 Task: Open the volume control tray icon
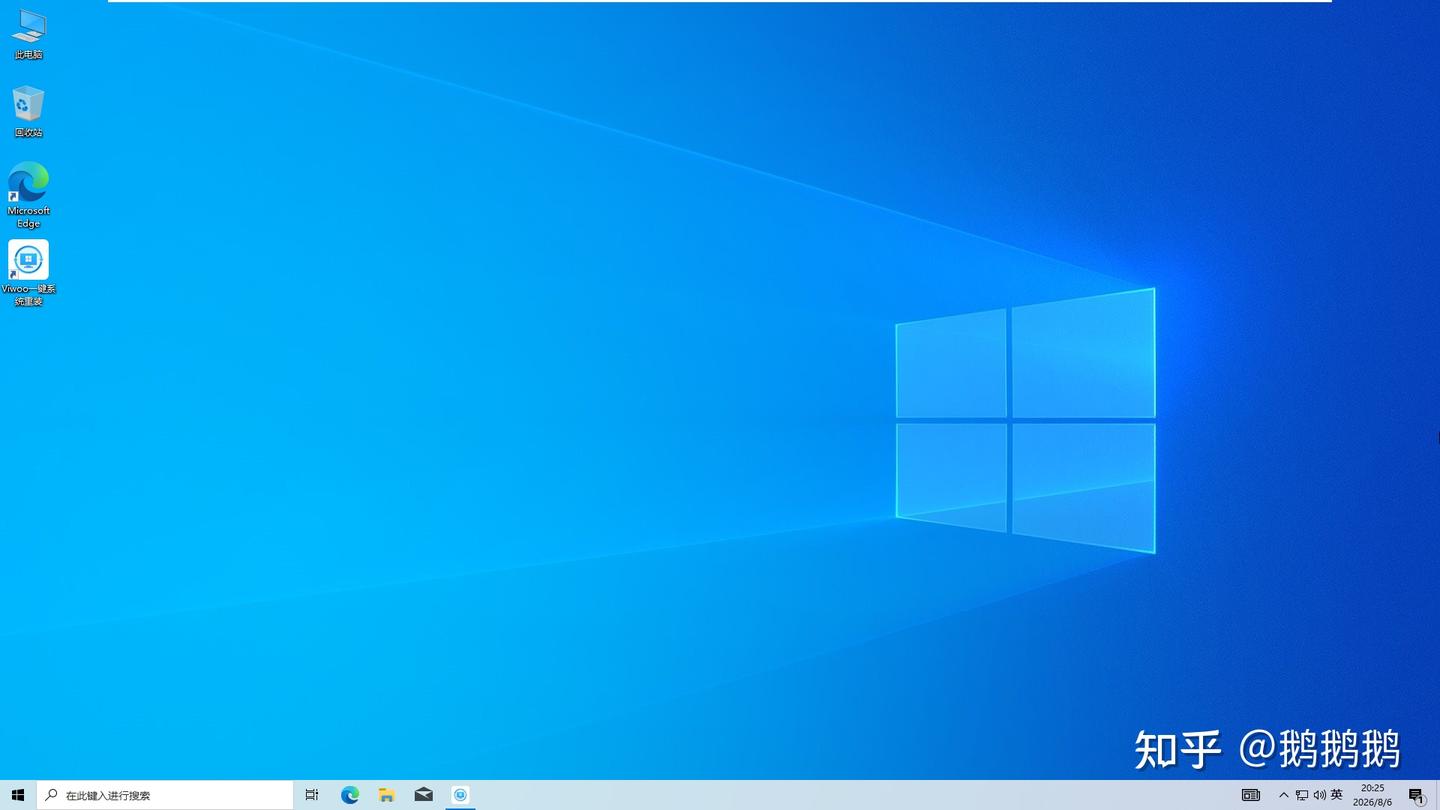tap(1319, 795)
